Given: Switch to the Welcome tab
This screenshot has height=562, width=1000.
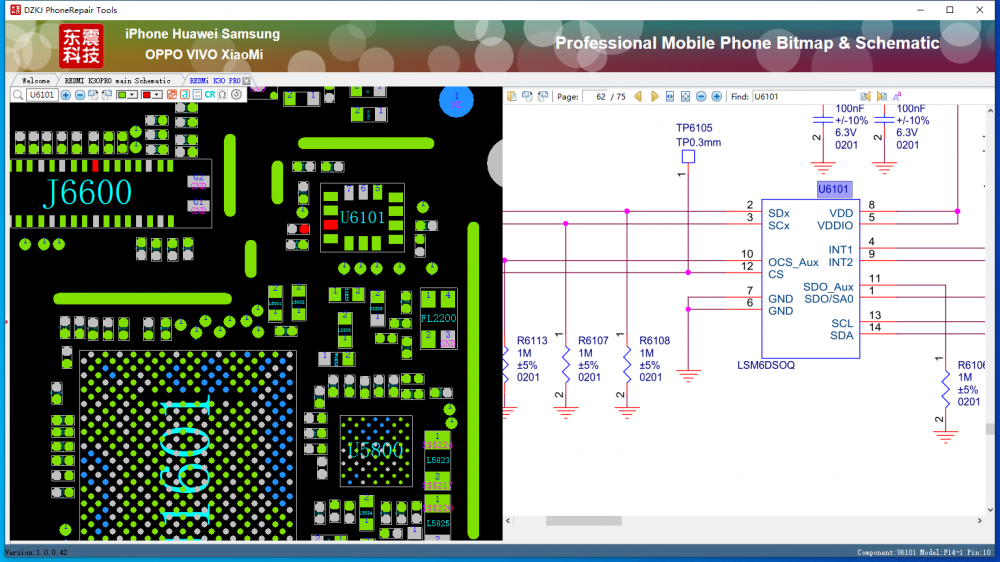Looking at the screenshot, I should pos(36,81).
